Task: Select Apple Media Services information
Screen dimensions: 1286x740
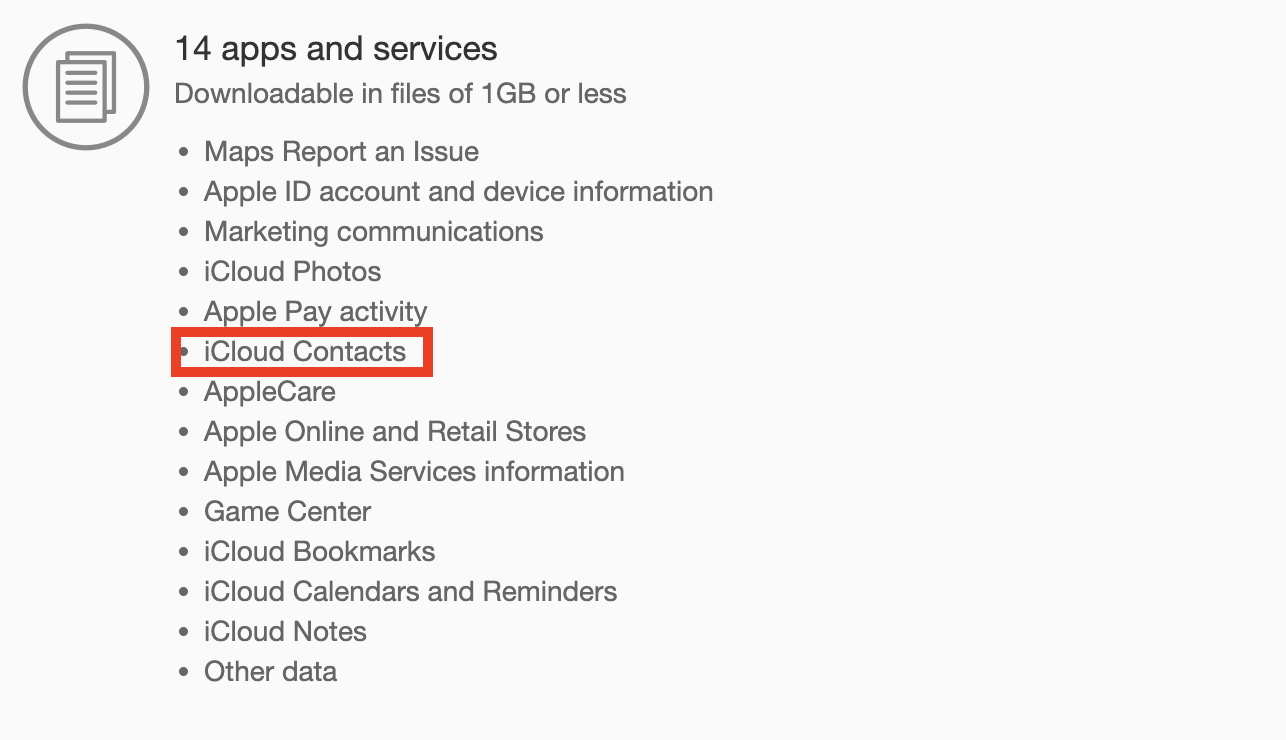Action: (x=414, y=472)
